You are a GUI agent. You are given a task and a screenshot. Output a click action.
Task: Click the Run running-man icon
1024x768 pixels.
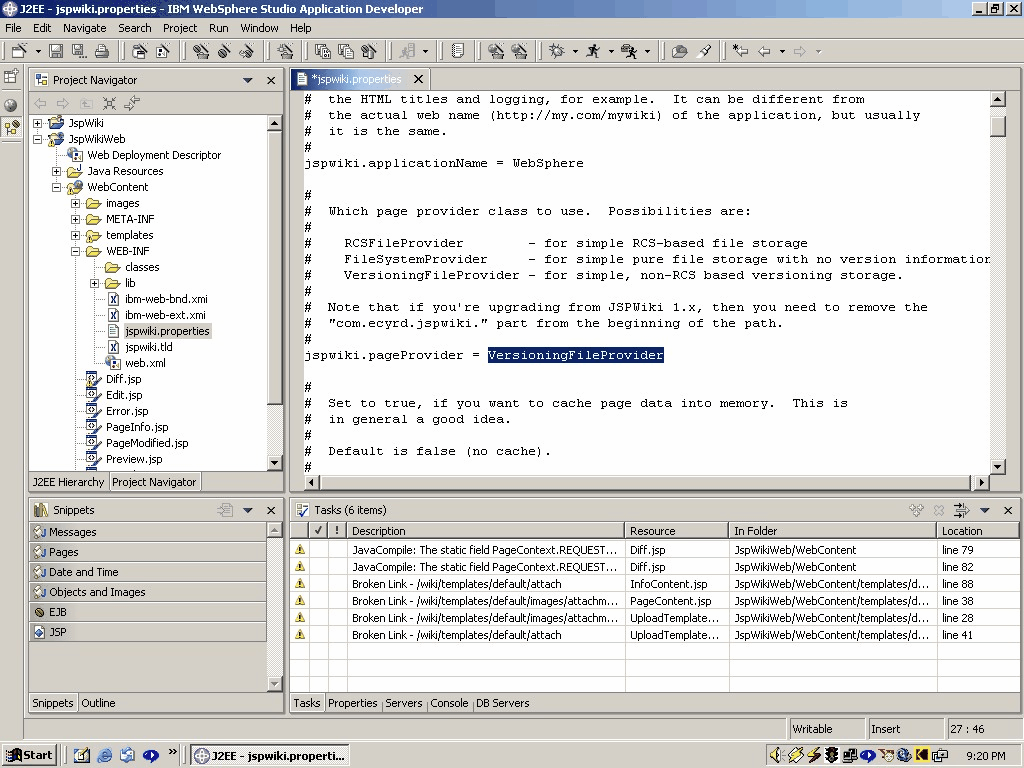tap(593, 51)
